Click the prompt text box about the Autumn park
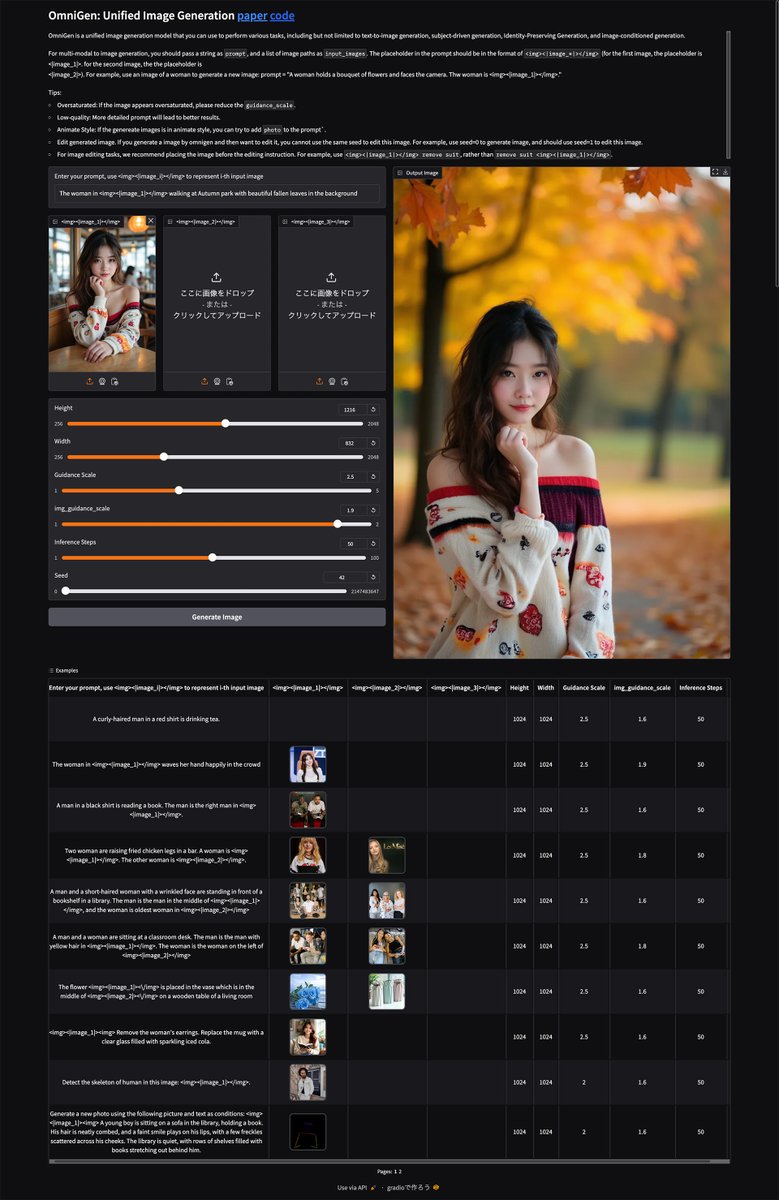 point(217,193)
